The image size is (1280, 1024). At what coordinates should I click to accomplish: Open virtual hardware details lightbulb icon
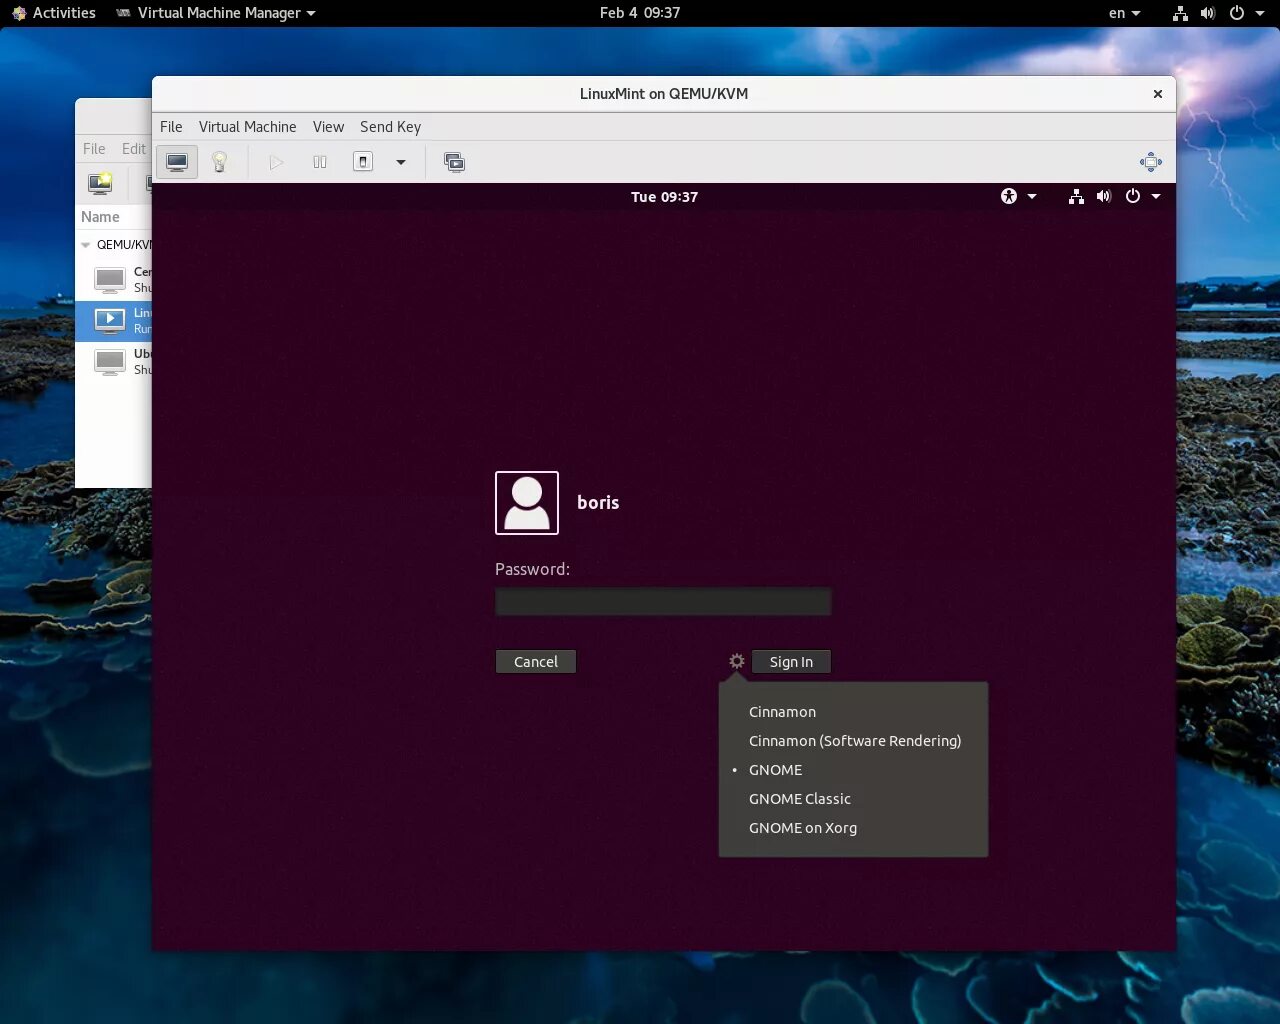tap(220, 162)
